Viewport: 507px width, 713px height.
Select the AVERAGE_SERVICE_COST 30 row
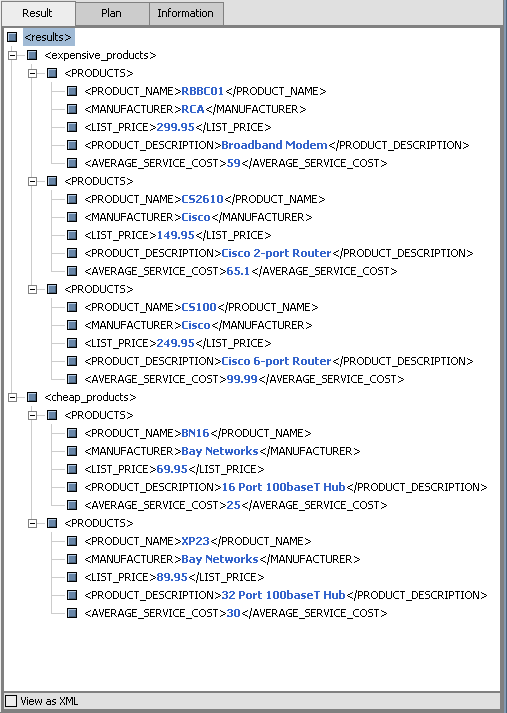[236, 613]
